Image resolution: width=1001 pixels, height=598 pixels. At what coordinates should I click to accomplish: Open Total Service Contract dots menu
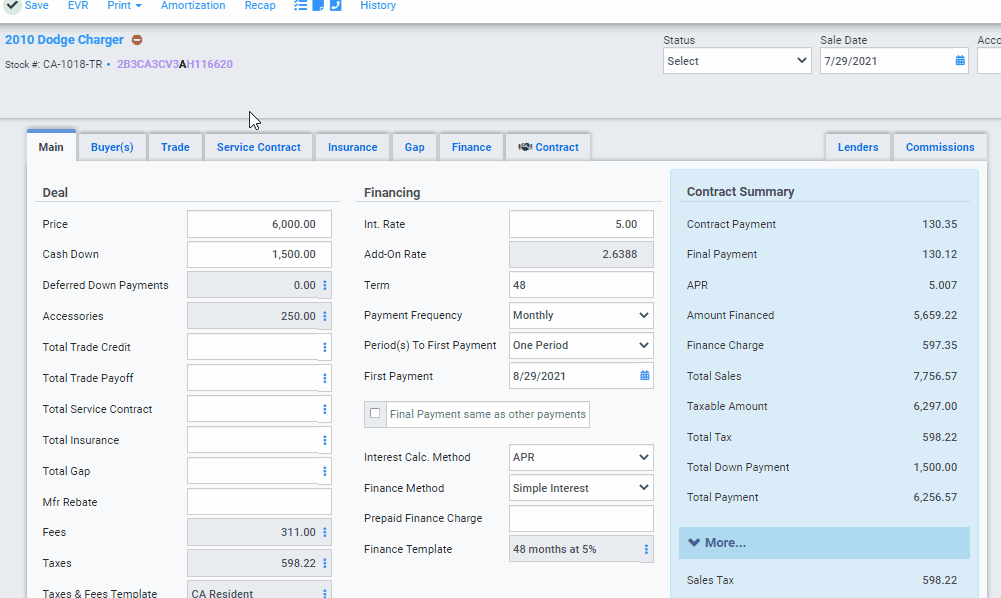click(x=325, y=409)
